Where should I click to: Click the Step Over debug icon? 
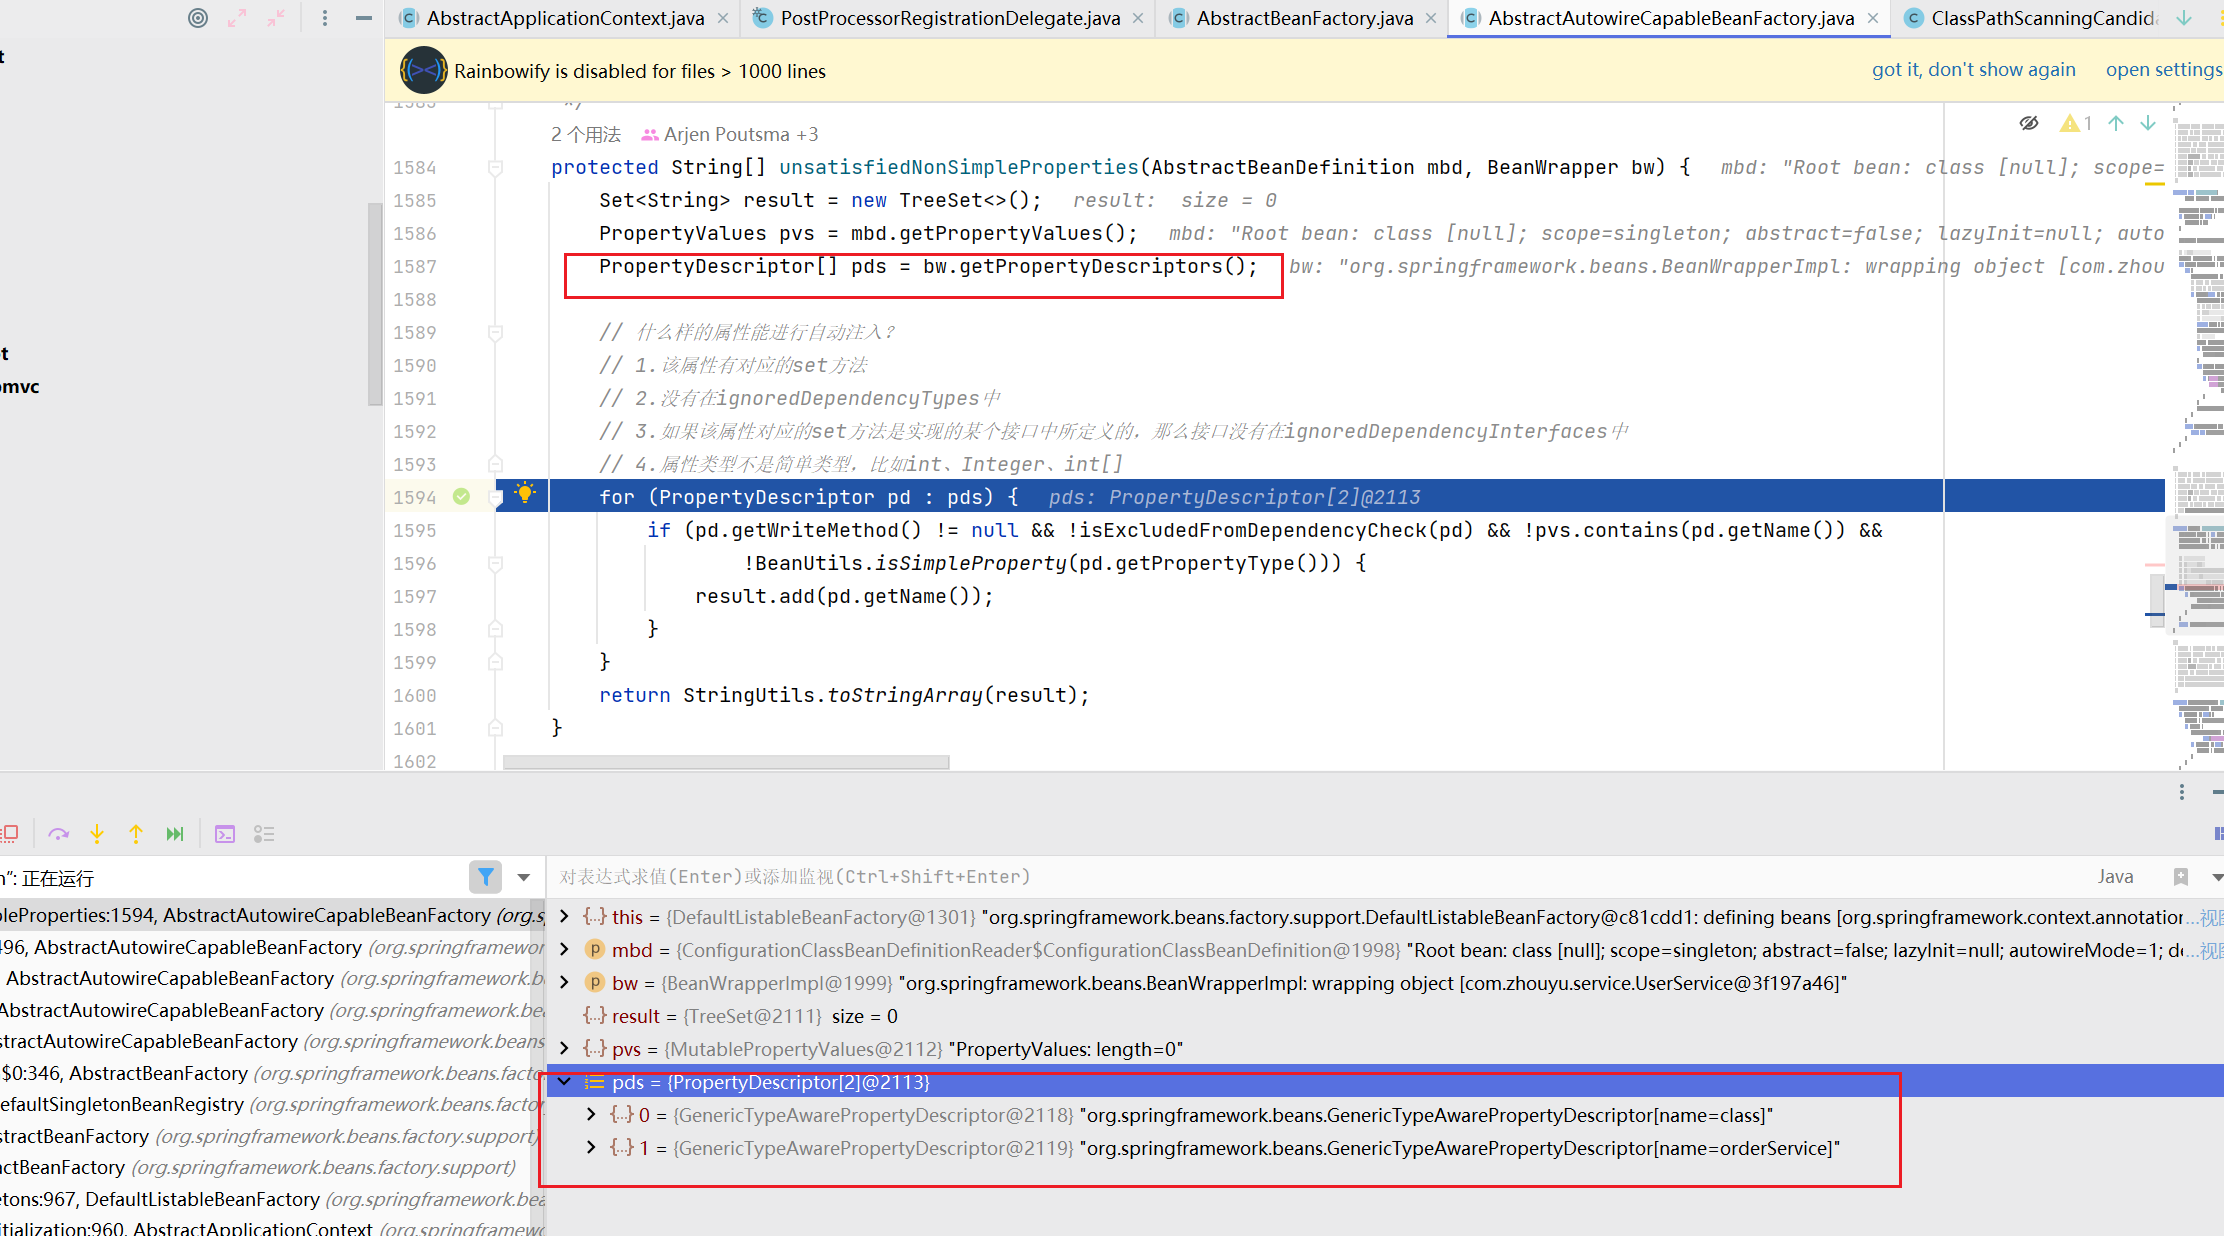tap(59, 834)
